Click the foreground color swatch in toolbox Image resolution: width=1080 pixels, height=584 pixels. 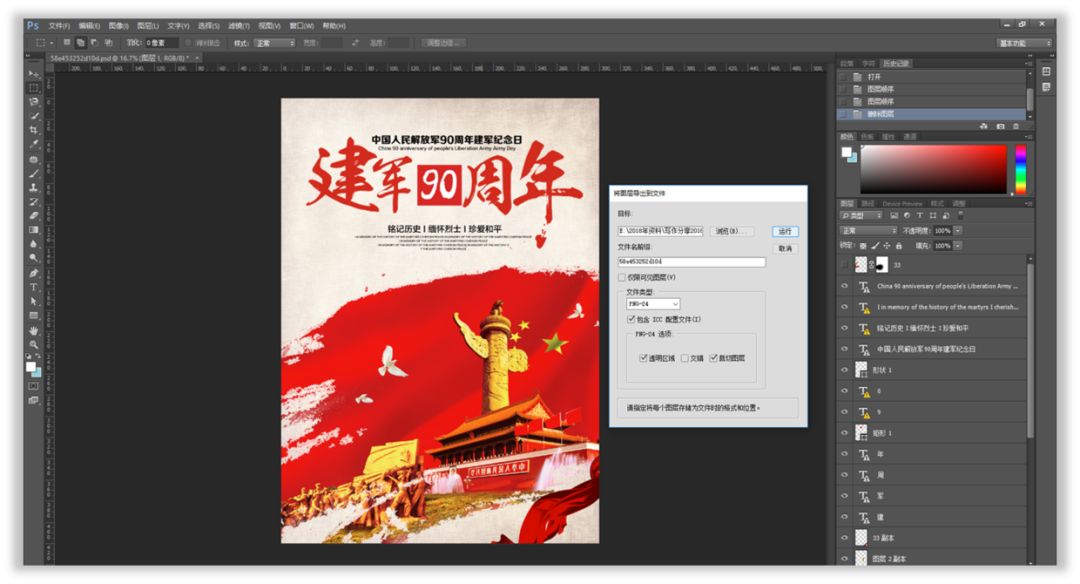[x=30, y=367]
